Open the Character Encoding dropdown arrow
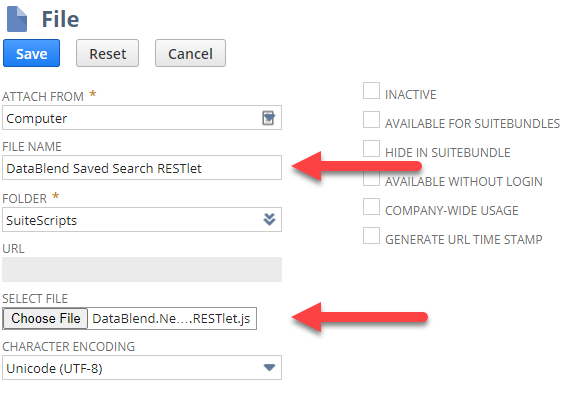Image resolution: width=583 pixels, height=401 pixels. point(269,368)
